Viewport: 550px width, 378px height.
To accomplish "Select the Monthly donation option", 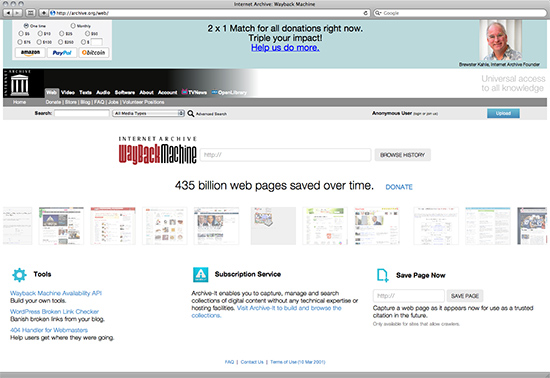I will [x=73, y=26].
